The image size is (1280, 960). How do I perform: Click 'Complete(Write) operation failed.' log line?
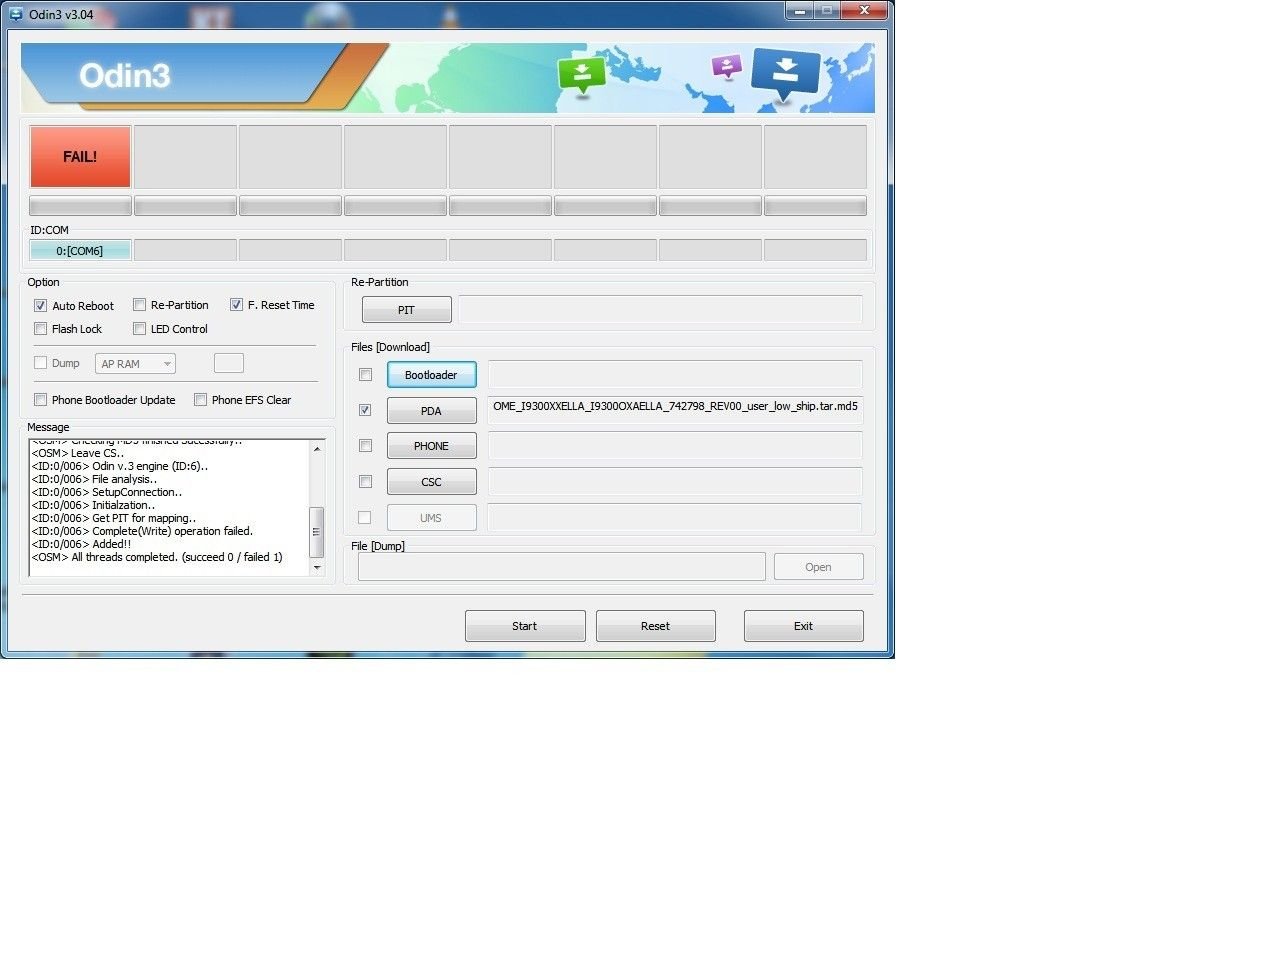[x=142, y=531]
